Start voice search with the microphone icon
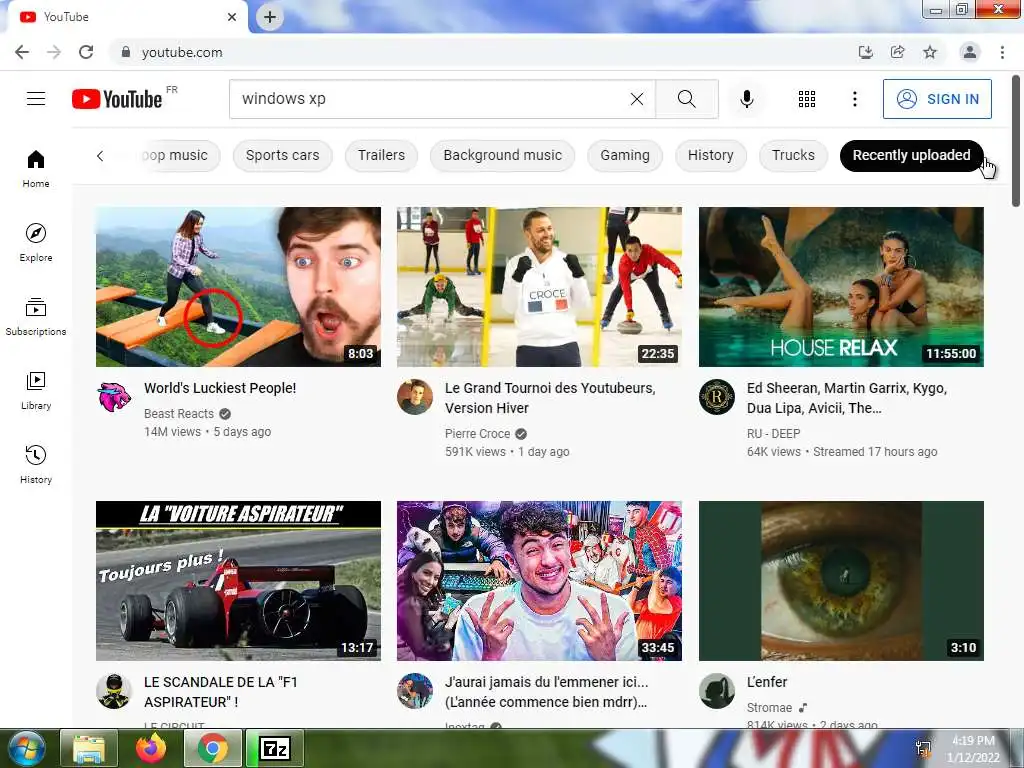 click(747, 99)
